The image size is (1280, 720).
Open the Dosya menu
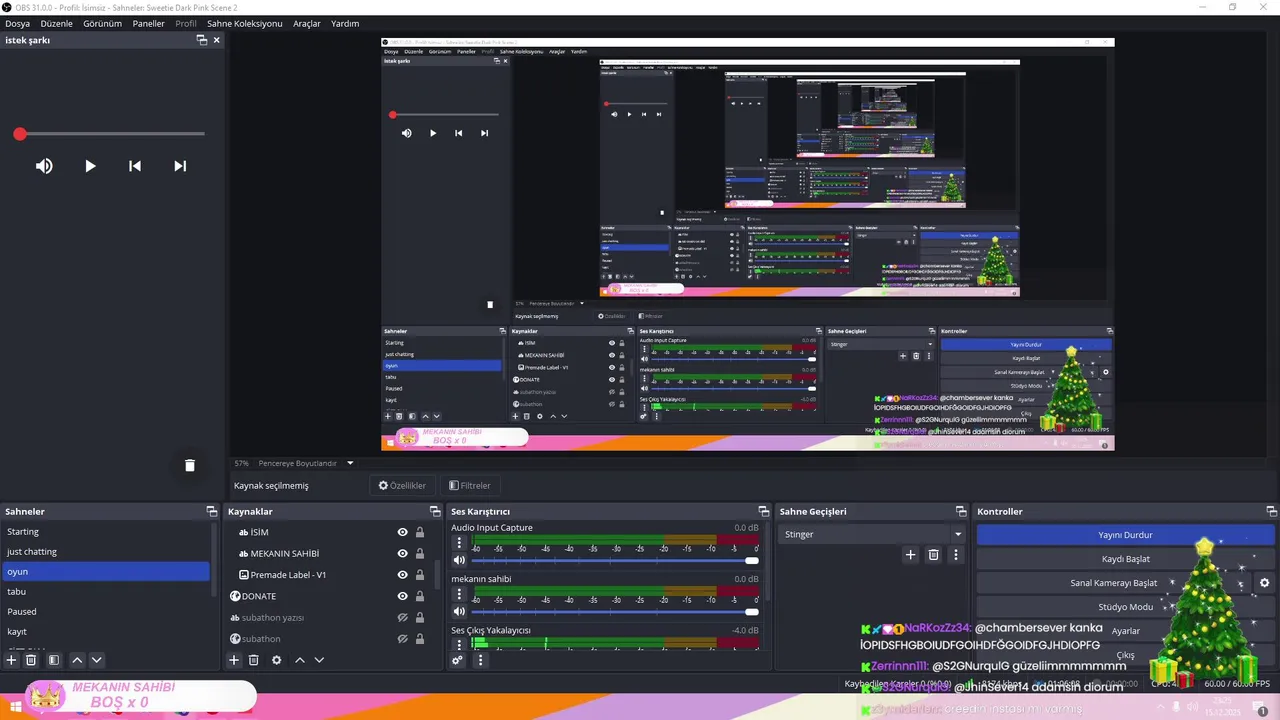point(18,23)
